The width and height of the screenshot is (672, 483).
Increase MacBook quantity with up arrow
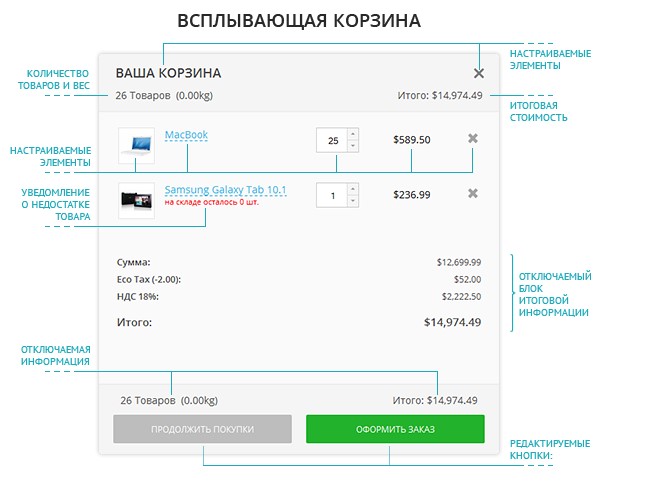click(353, 133)
